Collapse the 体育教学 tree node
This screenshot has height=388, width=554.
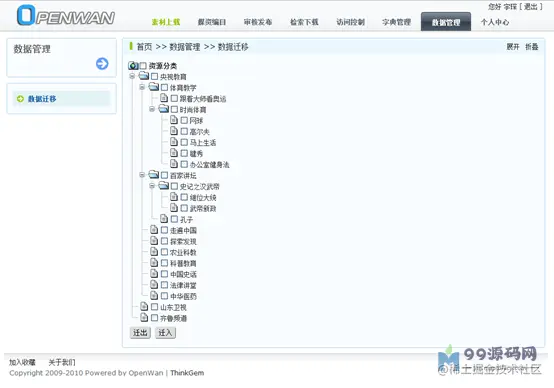(x=142, y=87)
